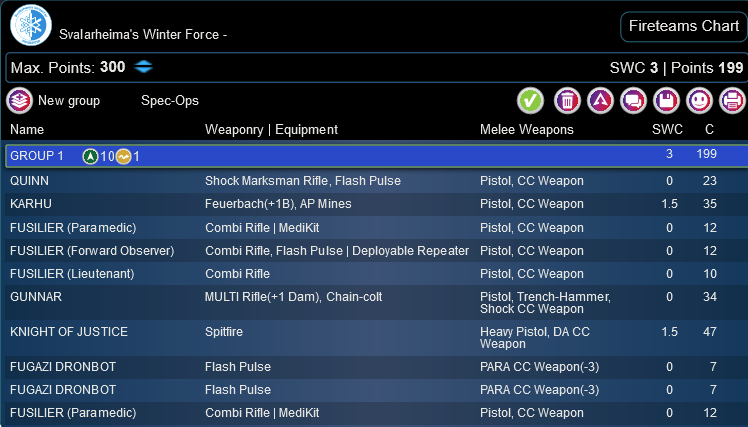The image size is (748, 427).
Task: Open the Fireteams Chart
Action: pos(684,26)
